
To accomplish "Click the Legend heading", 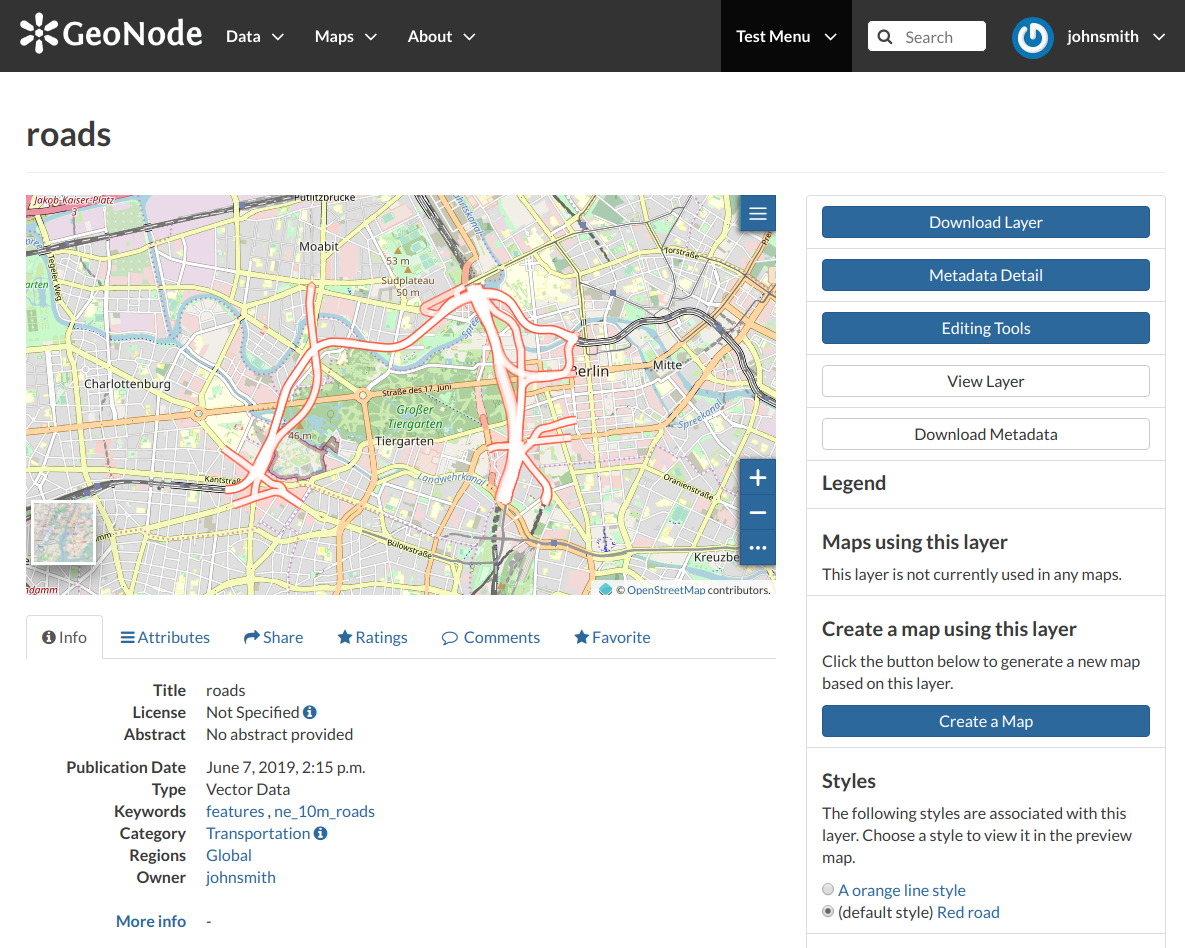I will click(854, 483).
